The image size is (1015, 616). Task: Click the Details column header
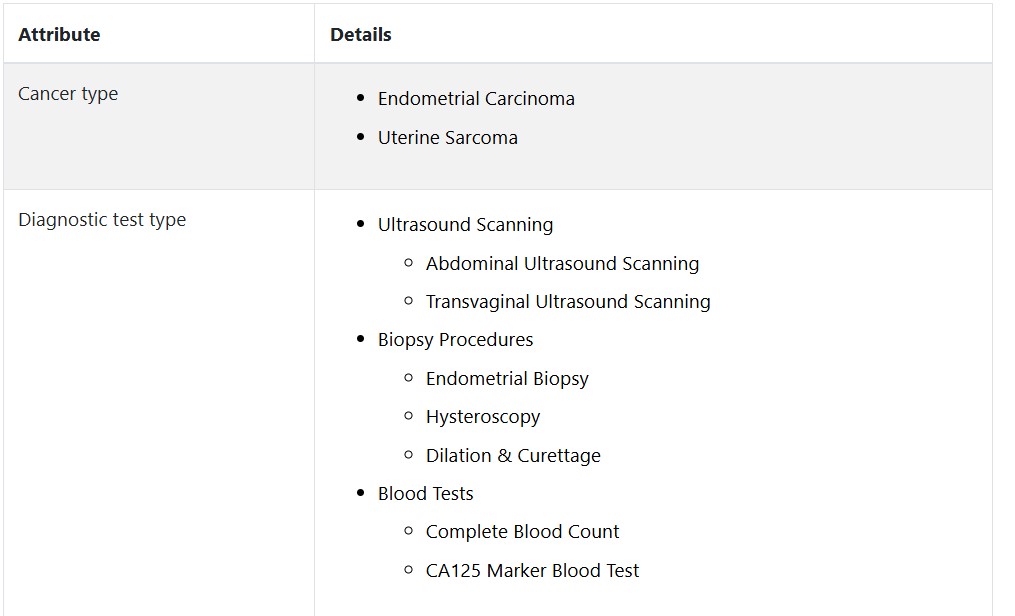(361, 34)
